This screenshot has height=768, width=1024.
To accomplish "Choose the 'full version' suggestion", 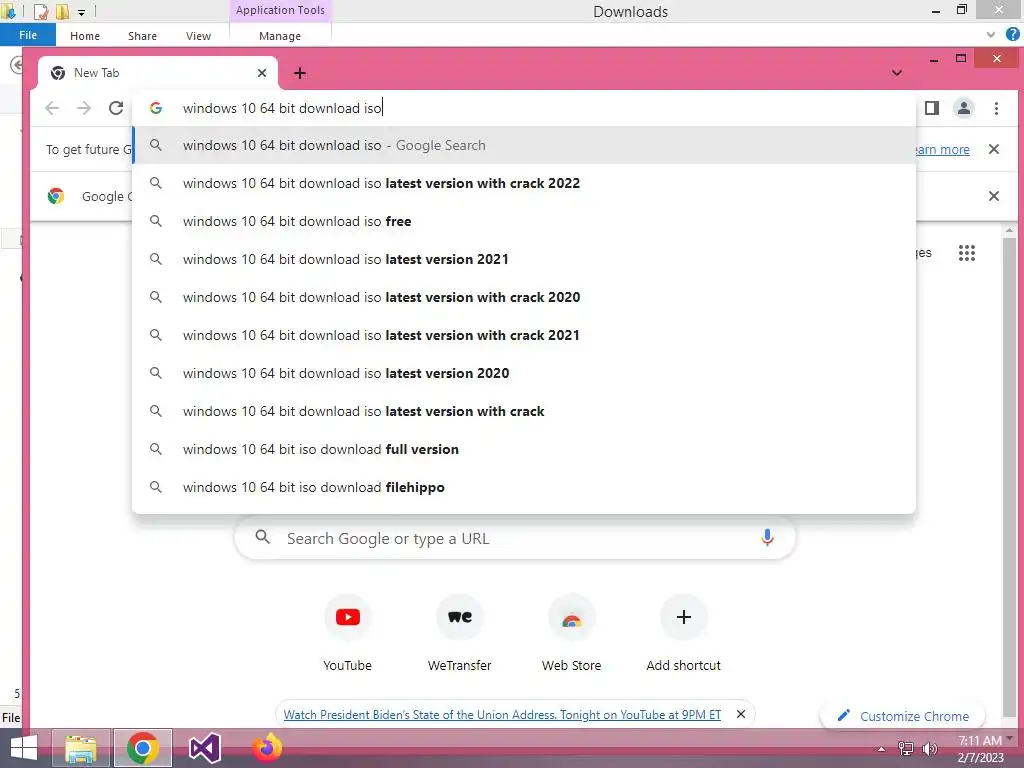I will [524, 449].
